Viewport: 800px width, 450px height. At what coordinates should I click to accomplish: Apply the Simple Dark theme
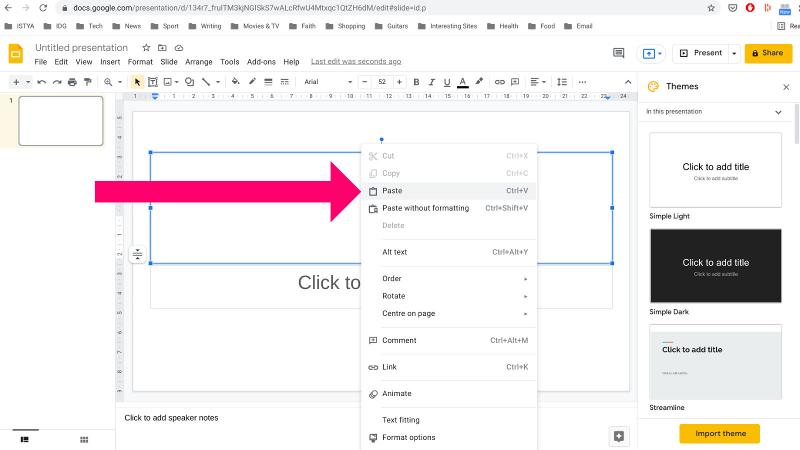point(715,266)
